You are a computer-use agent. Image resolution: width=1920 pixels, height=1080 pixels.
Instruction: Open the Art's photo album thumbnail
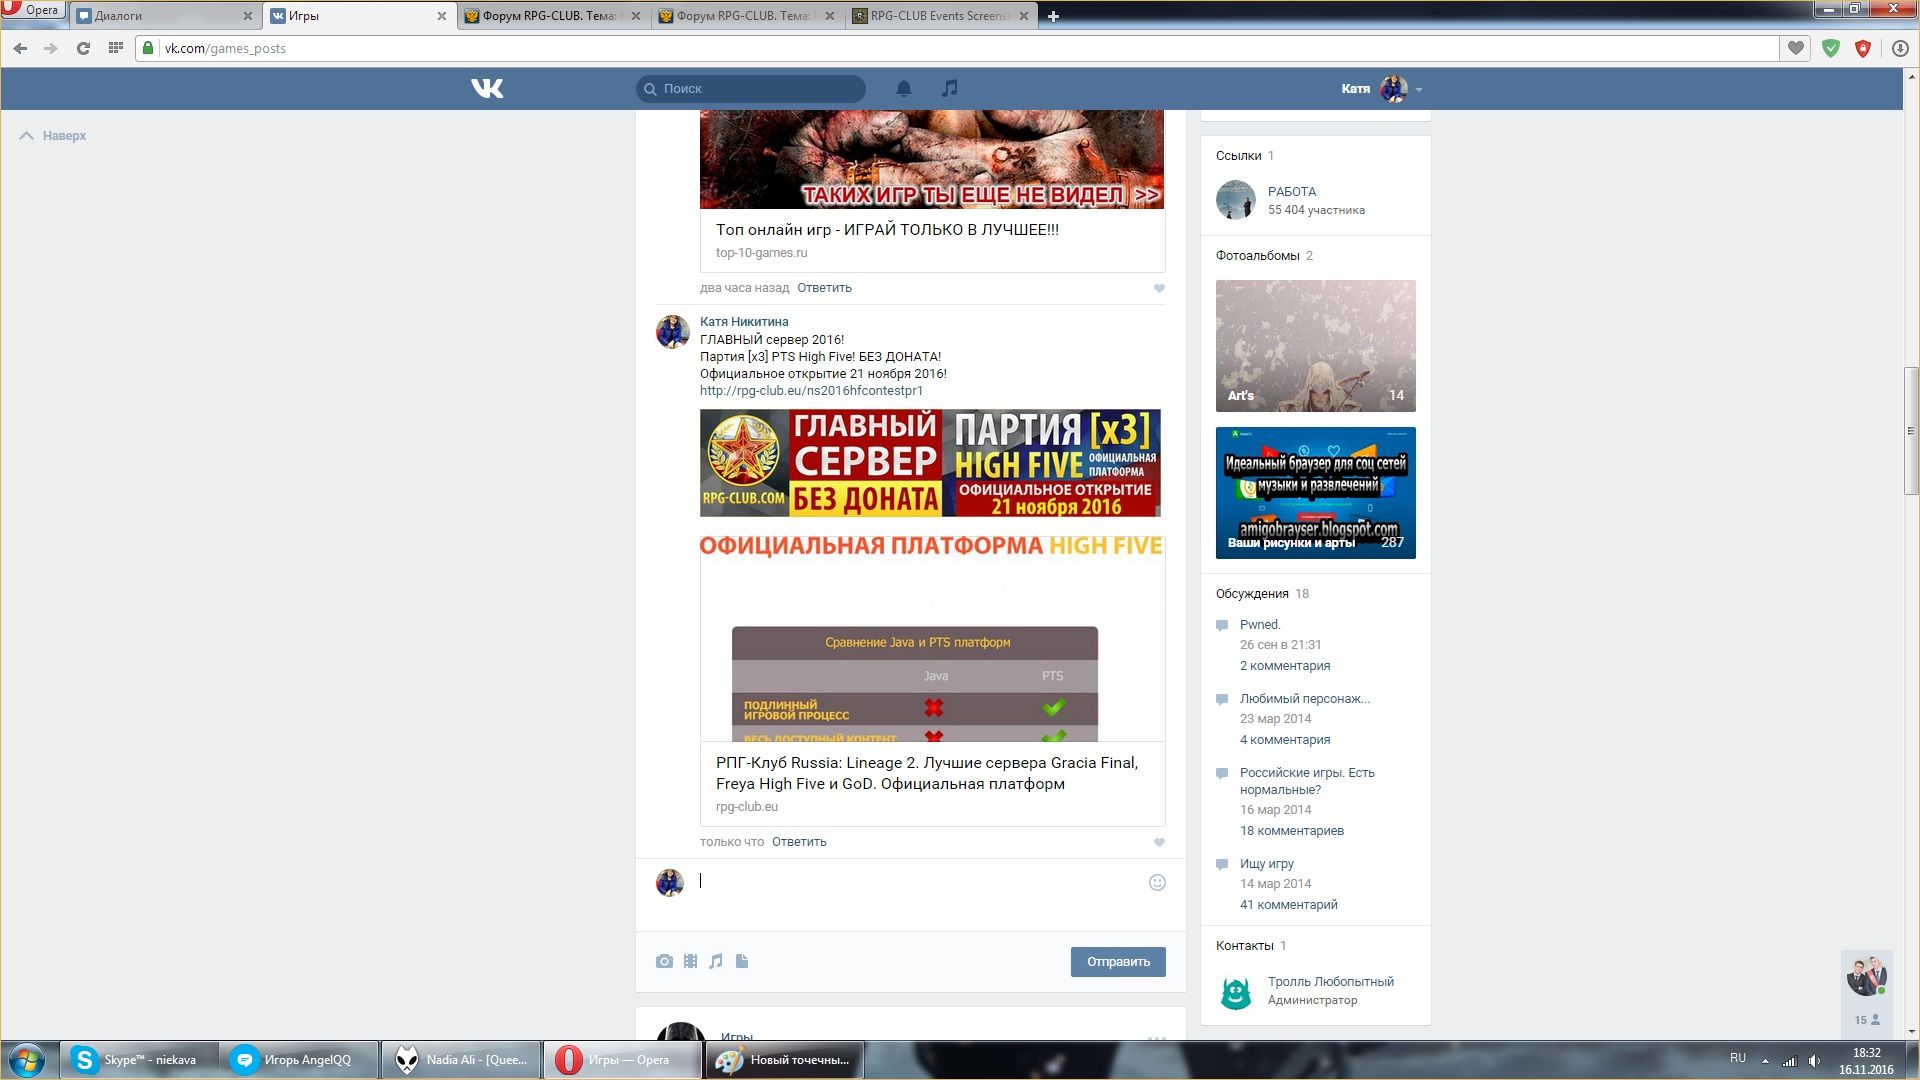pyautogui.click(x=1315, y=345)
